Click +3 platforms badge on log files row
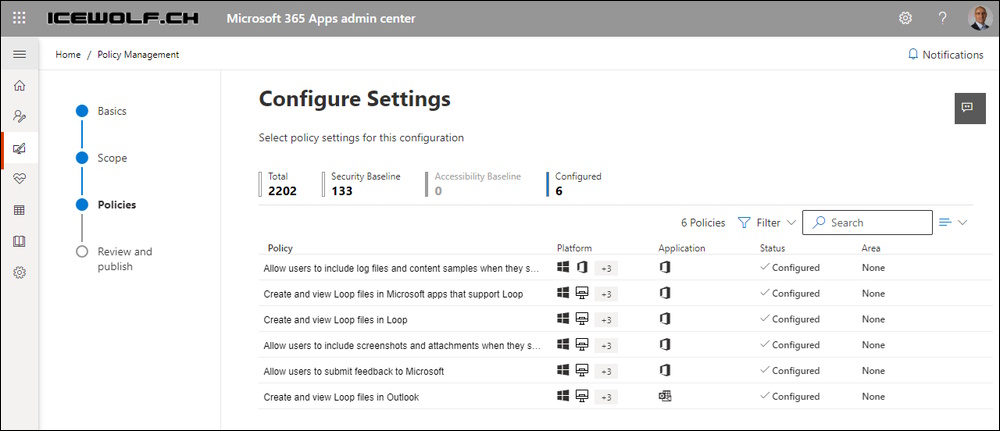The height and width of the screenshot is (431, 1000). 606,268
